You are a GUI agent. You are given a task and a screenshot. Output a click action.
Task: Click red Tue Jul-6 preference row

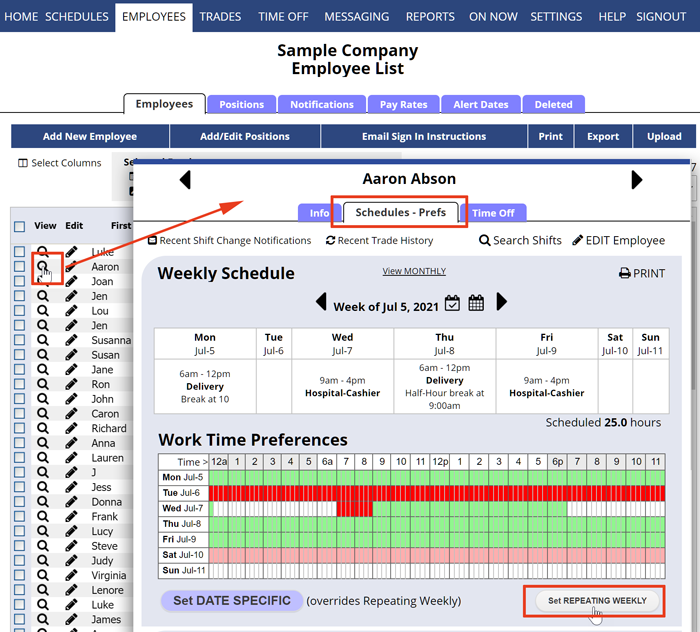pyautogui.click(x=437, y=493)
